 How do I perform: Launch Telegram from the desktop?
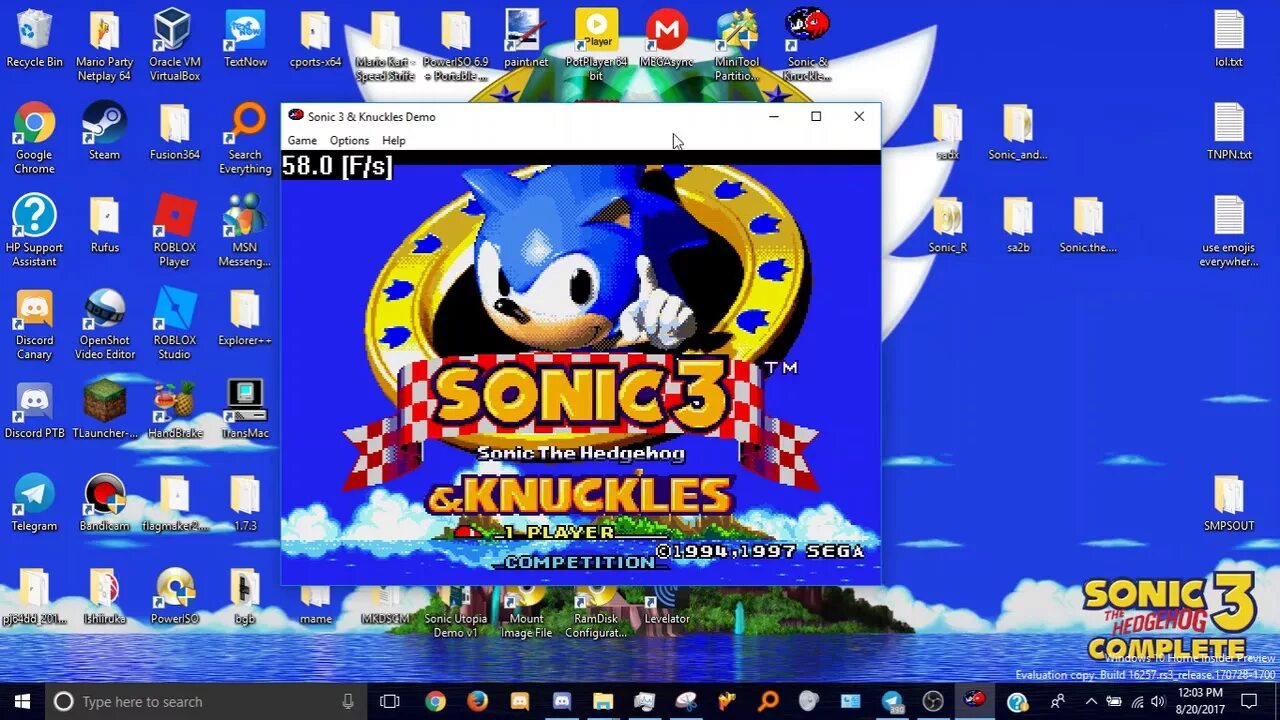(x=34, y=504)
